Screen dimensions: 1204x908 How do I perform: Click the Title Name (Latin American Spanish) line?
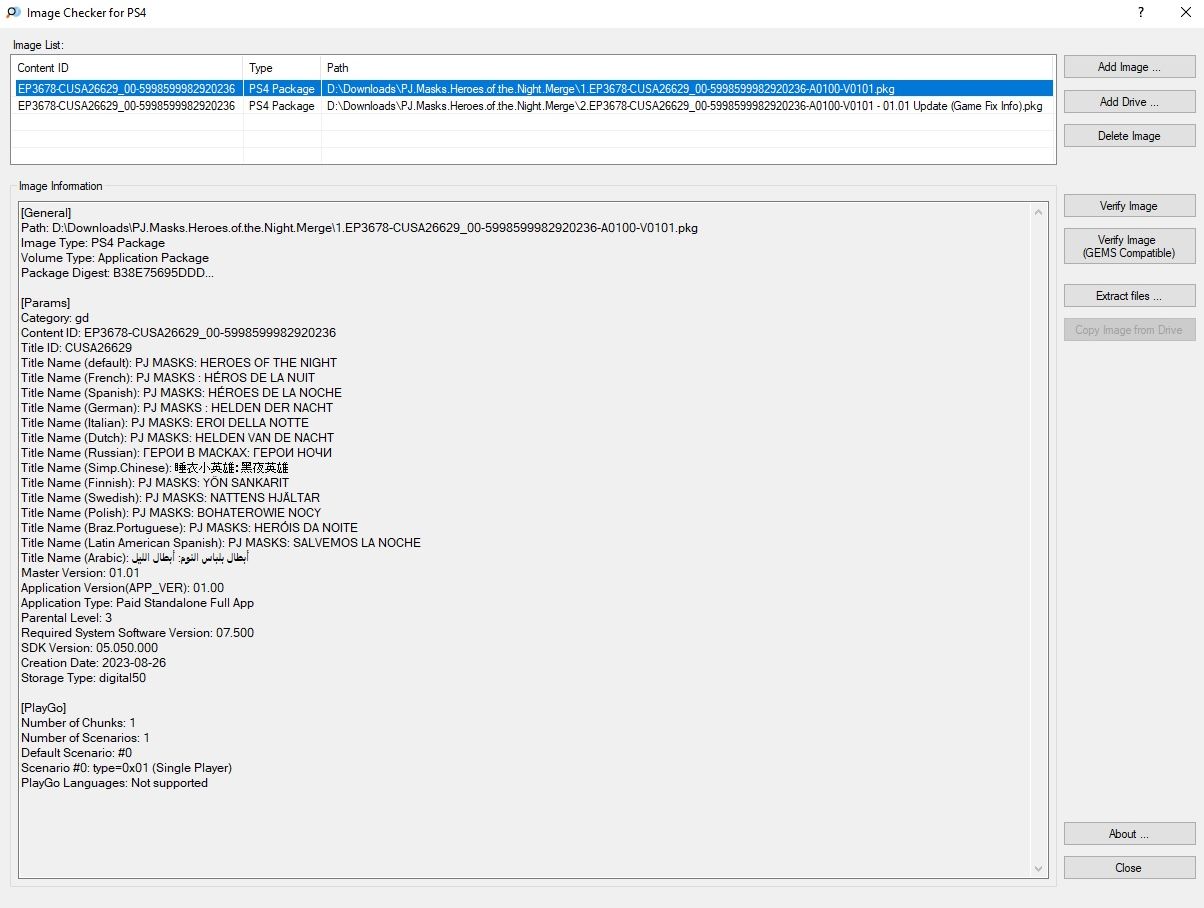pyautogui.click(x=221, y=543)
